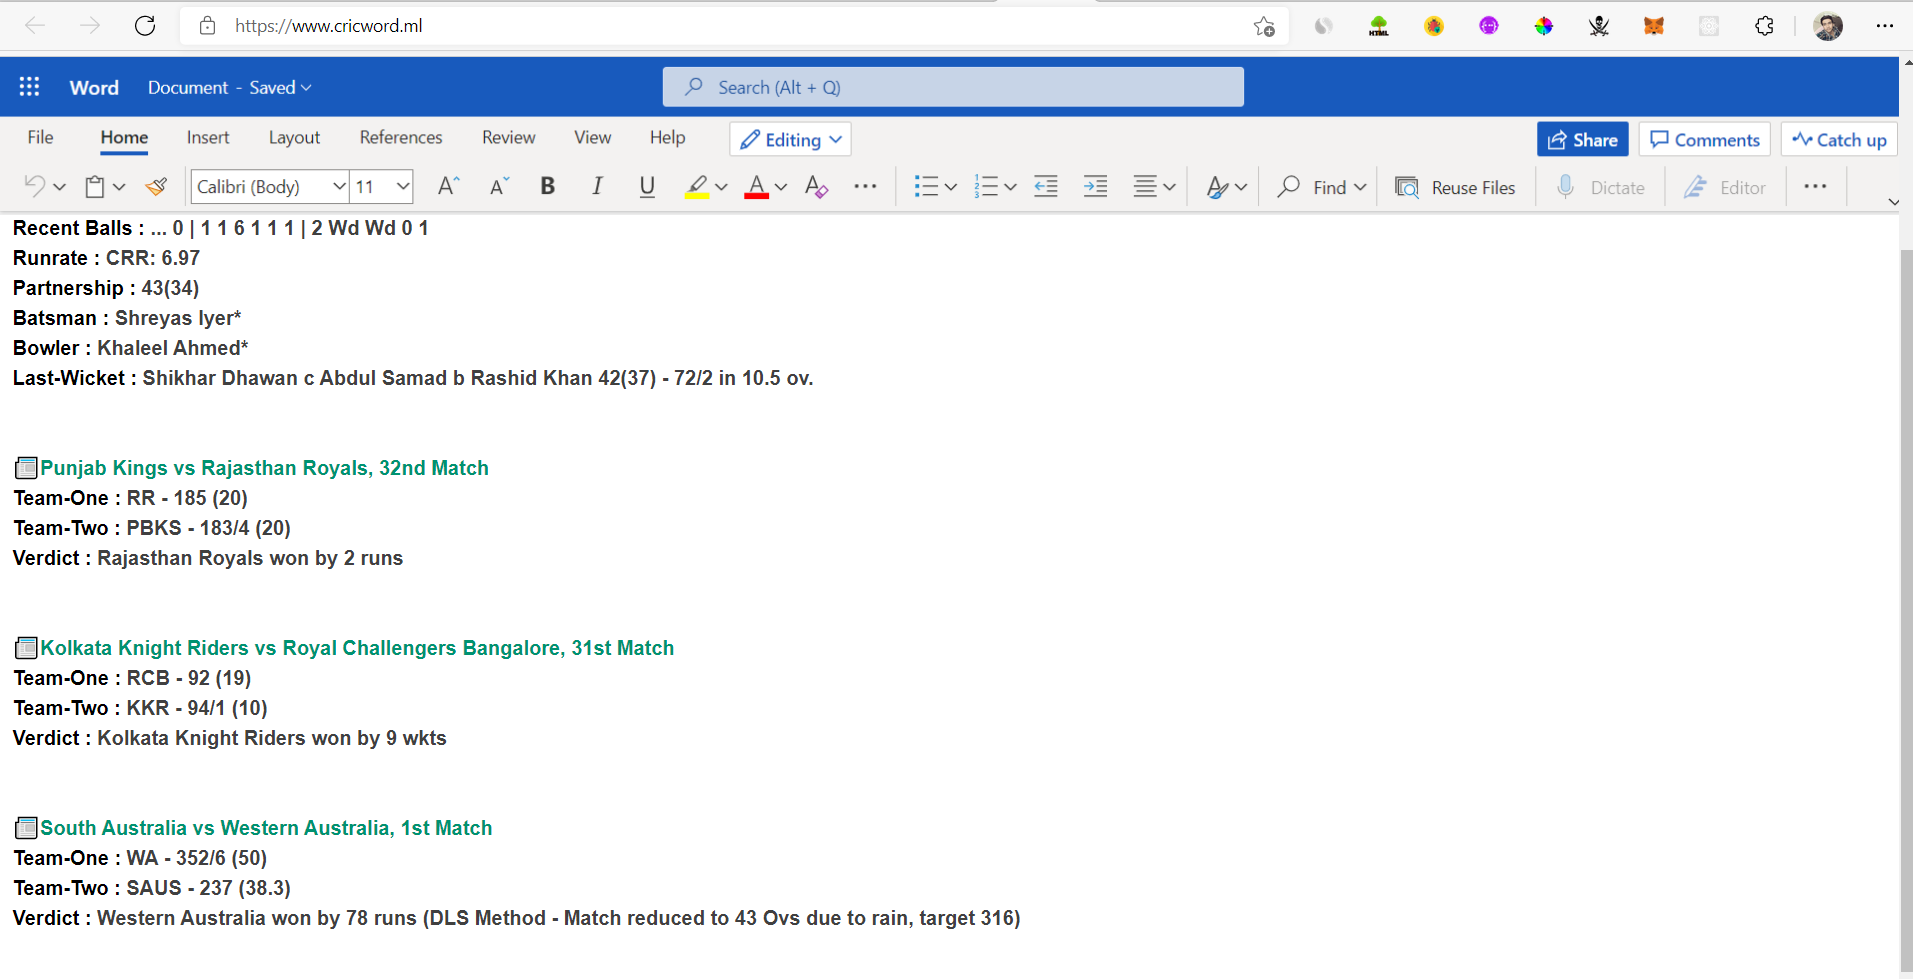Open the Editing mode dropdown

pyautogui.click(x=790, y=140)
